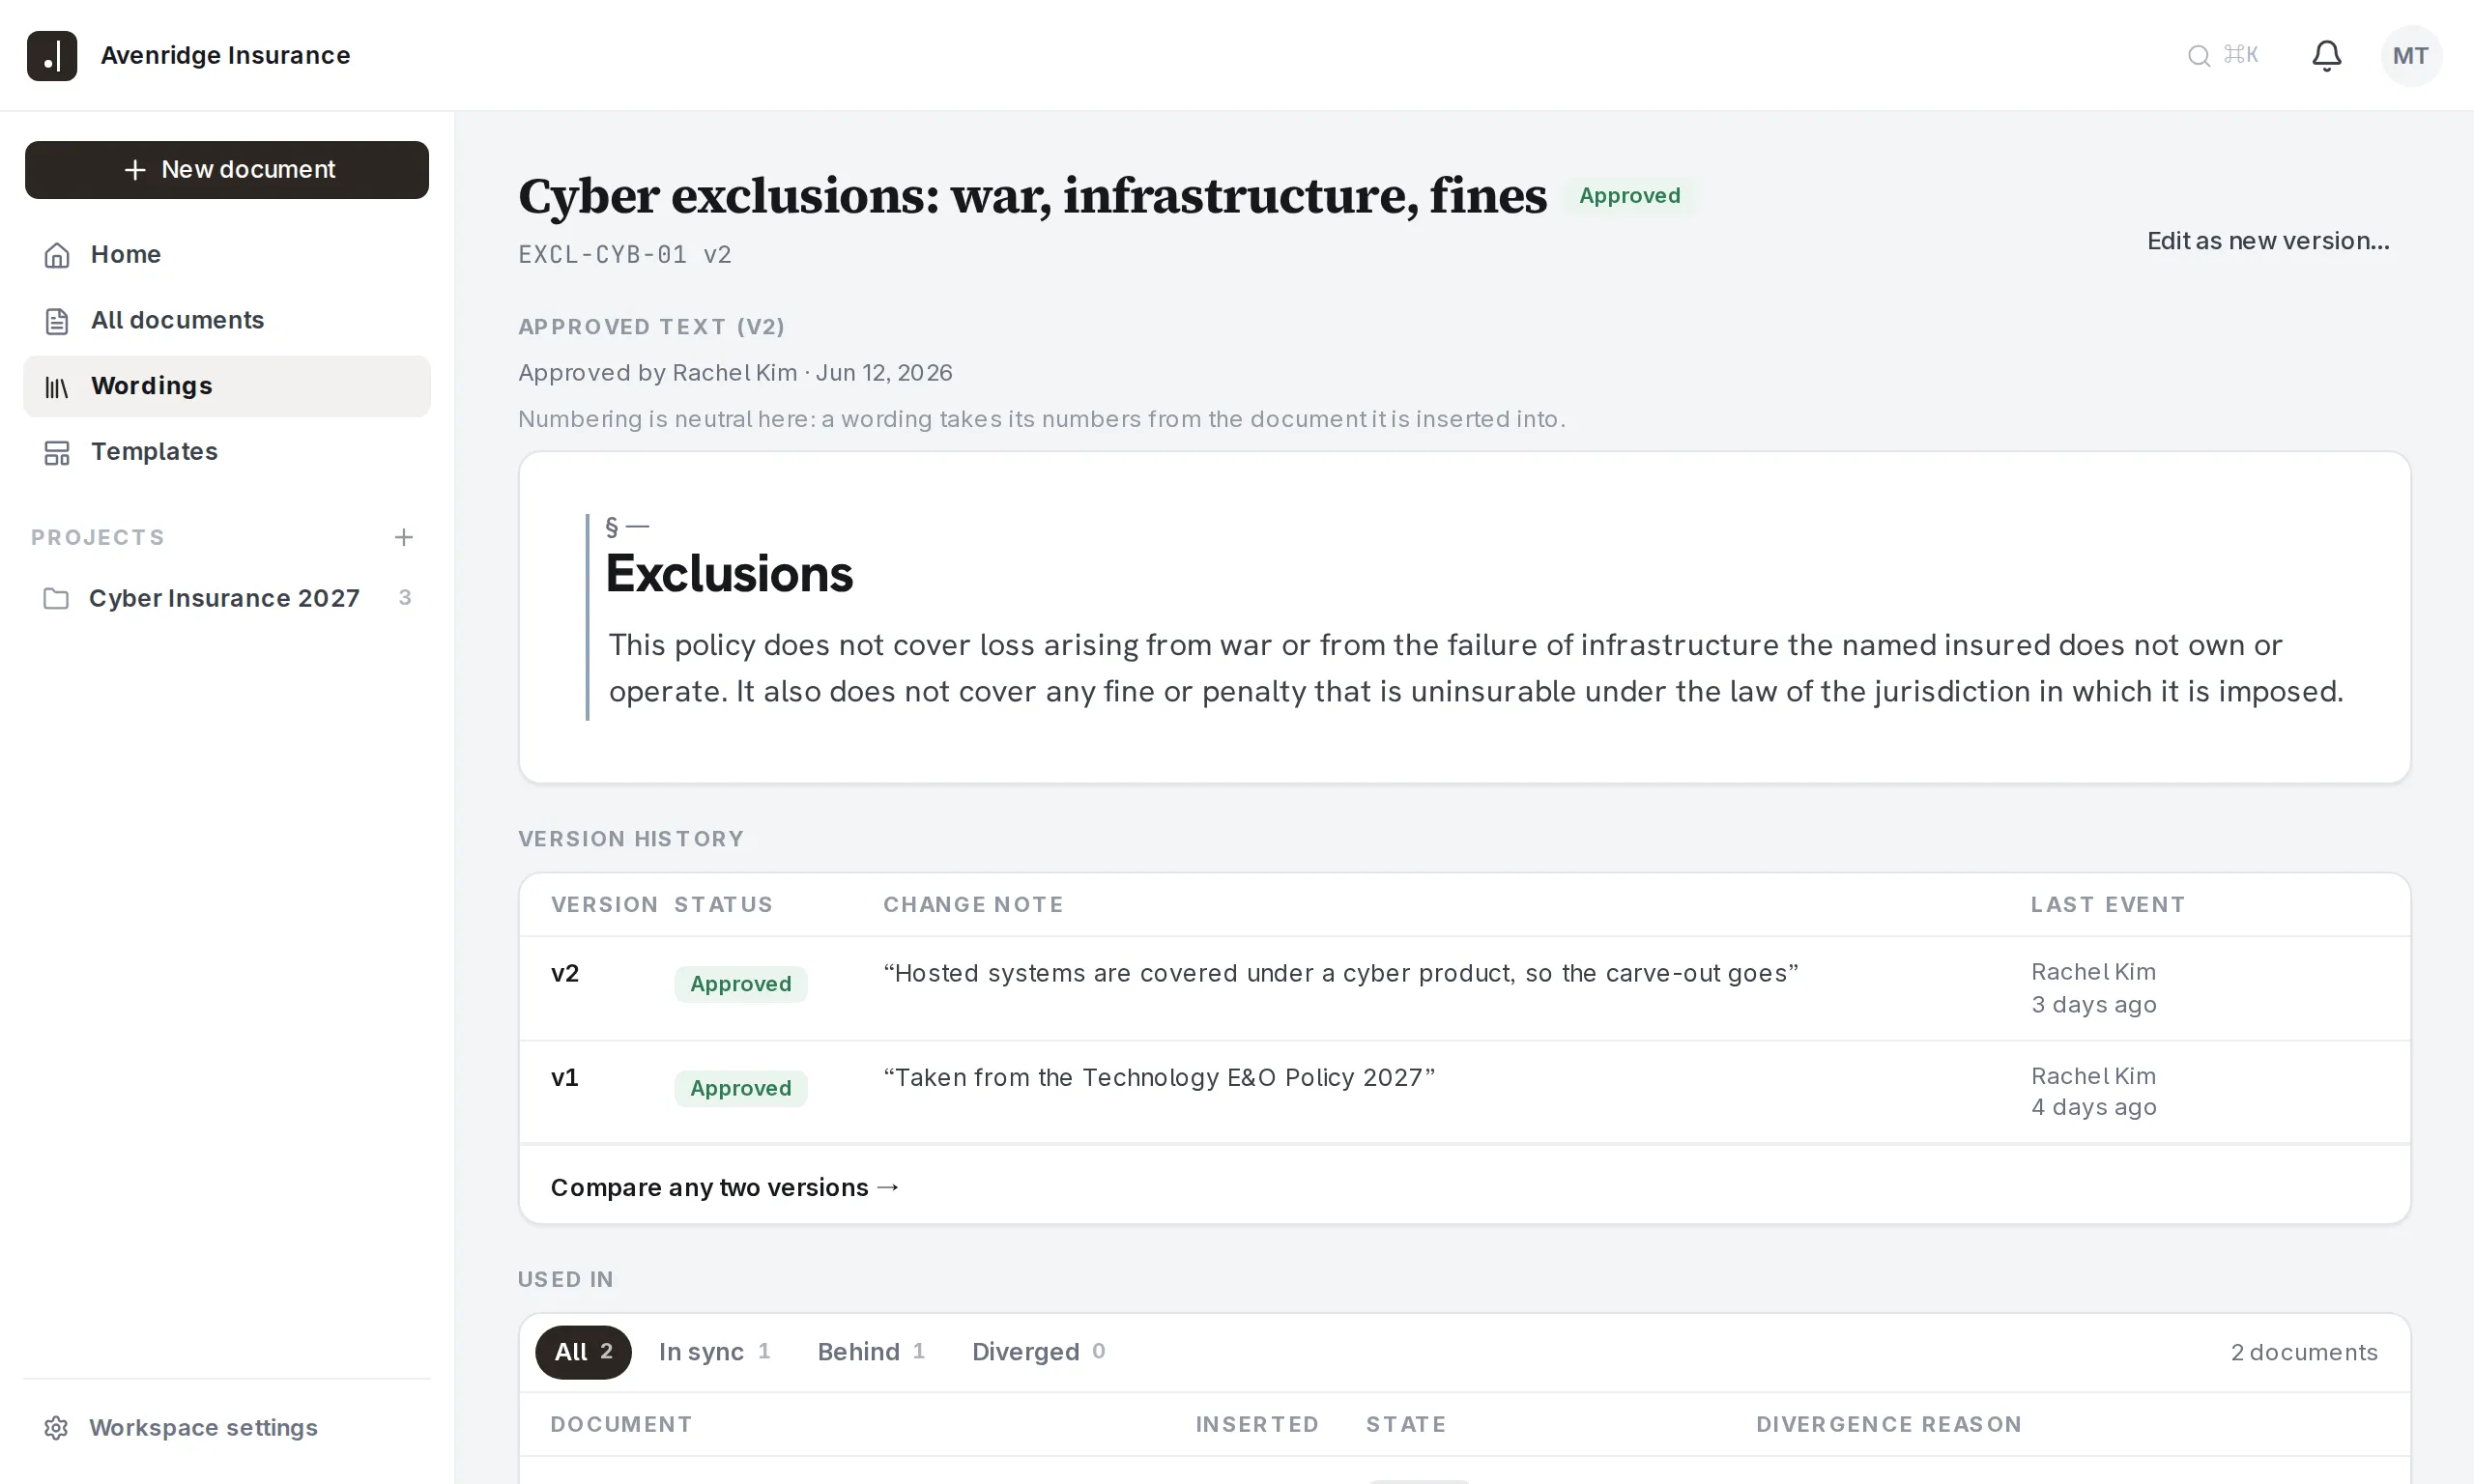Open search with the magnifier icon
Screen dimensions: 2474x1484
[x=2198, y=56]
